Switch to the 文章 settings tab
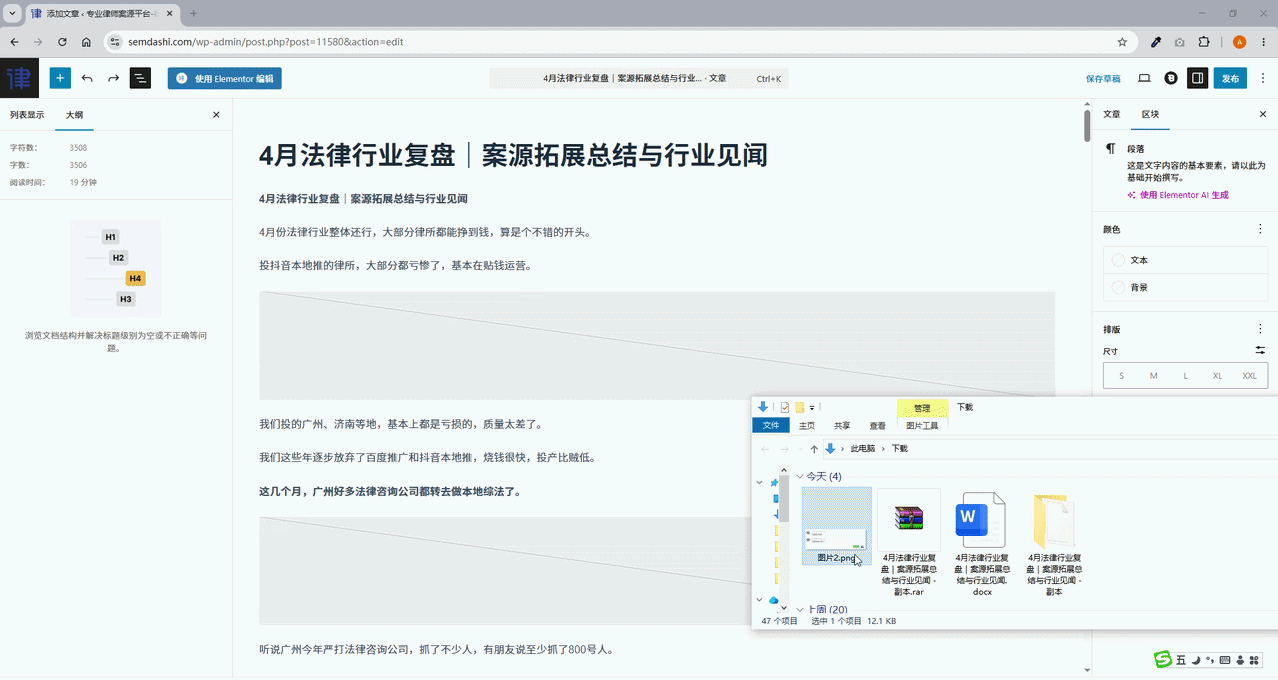1278x680 pixels. (1112, 115)
